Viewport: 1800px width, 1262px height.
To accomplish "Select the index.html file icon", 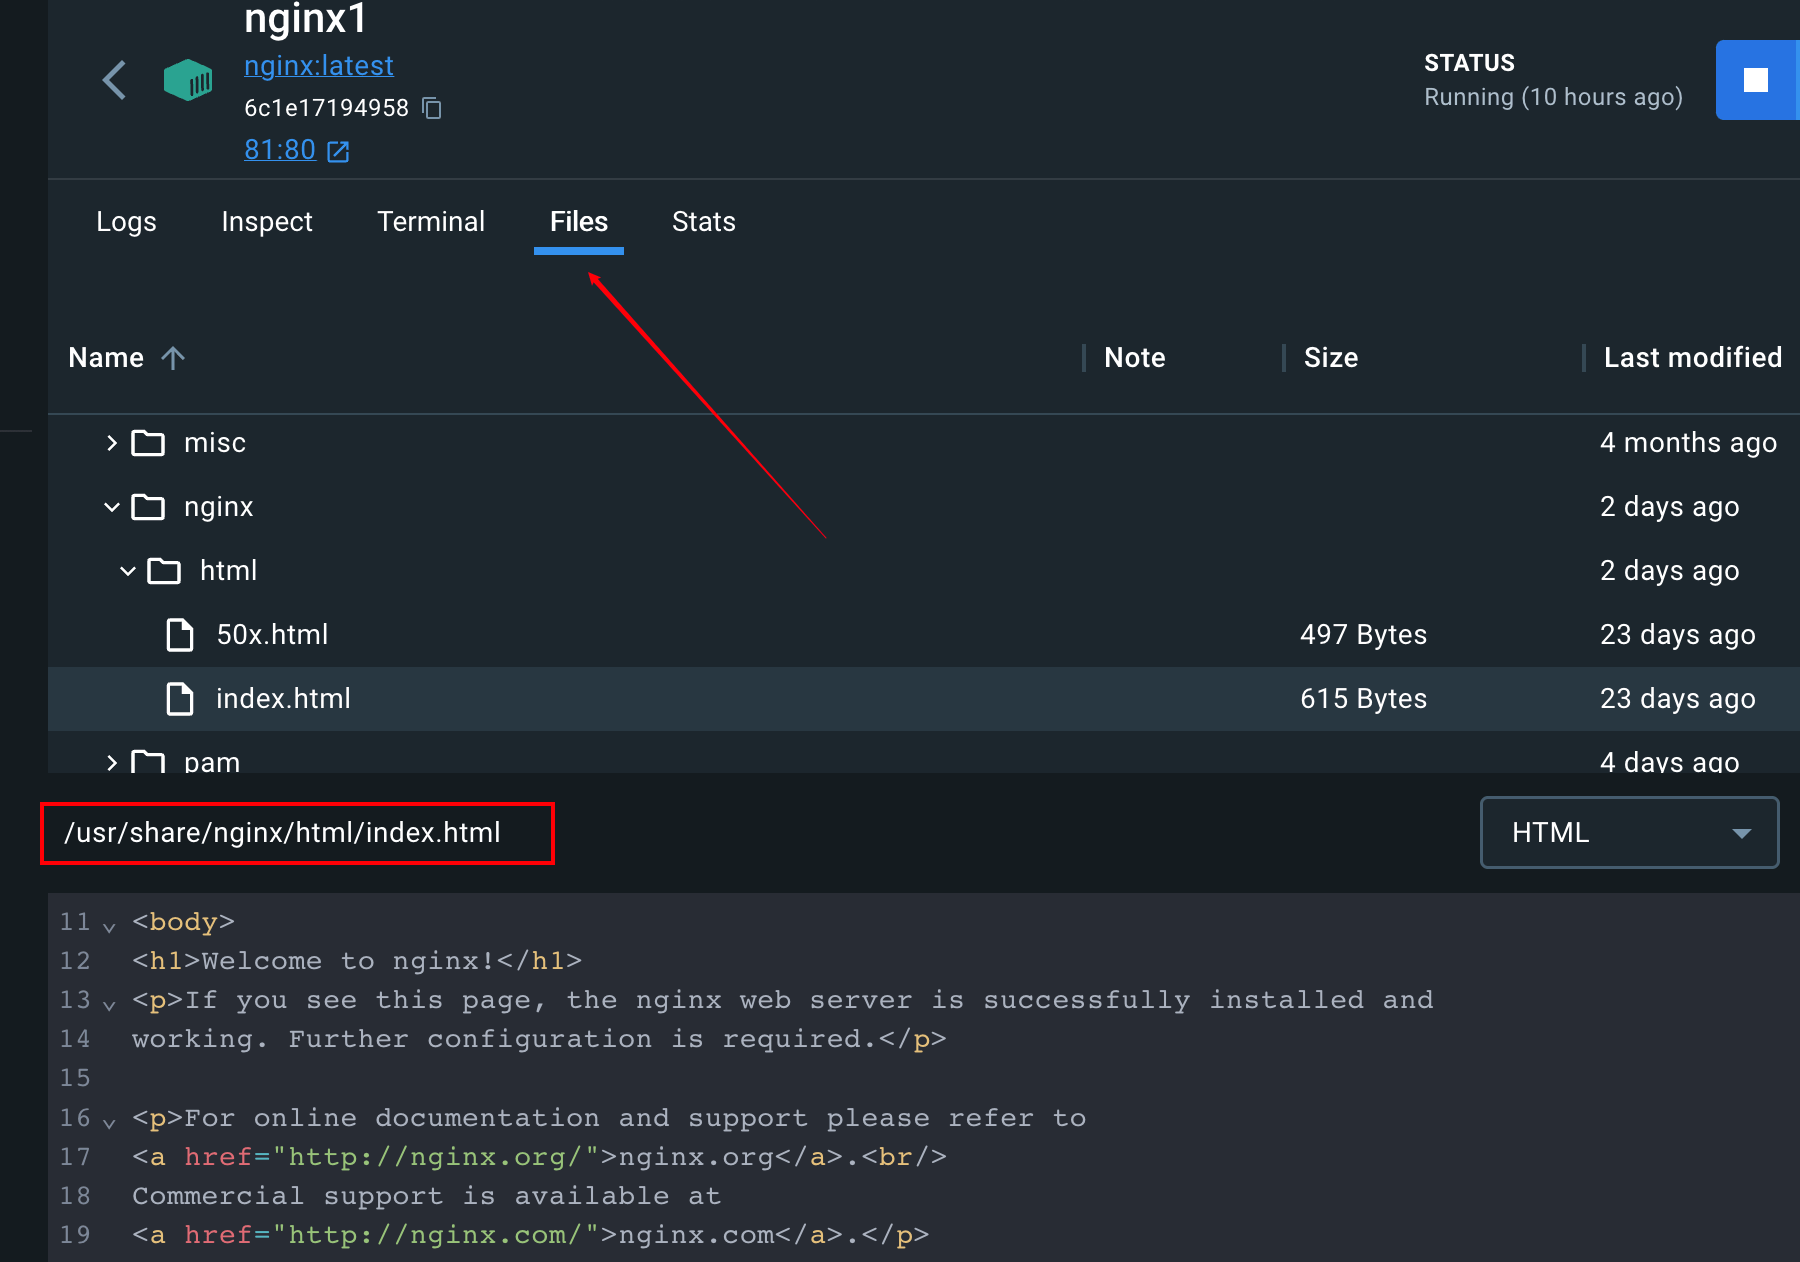I will (180, 699).
